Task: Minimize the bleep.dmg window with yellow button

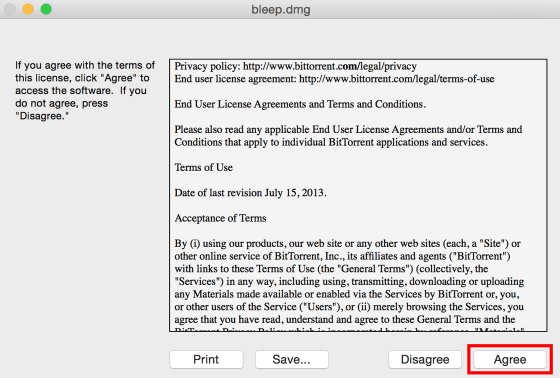Action: (x=28, y=9)
